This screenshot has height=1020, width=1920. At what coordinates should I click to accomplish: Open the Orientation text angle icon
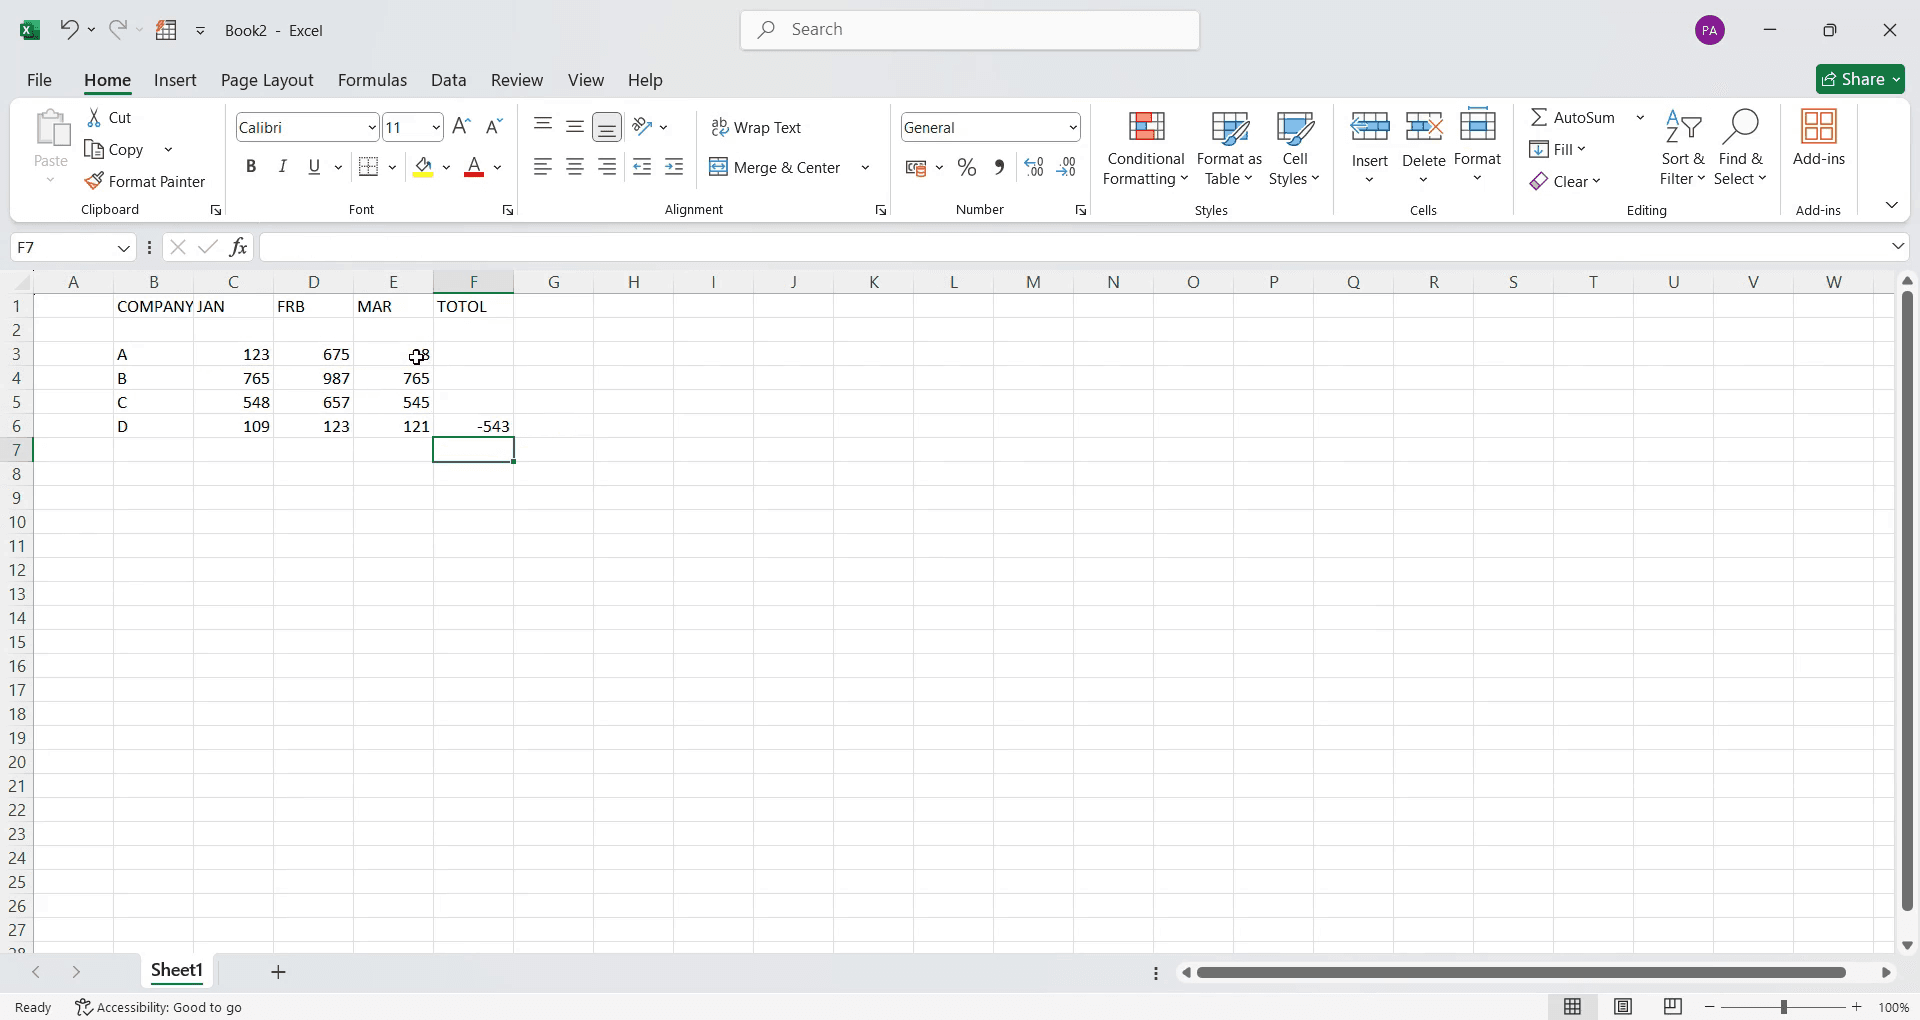click(x=643, y=126)
